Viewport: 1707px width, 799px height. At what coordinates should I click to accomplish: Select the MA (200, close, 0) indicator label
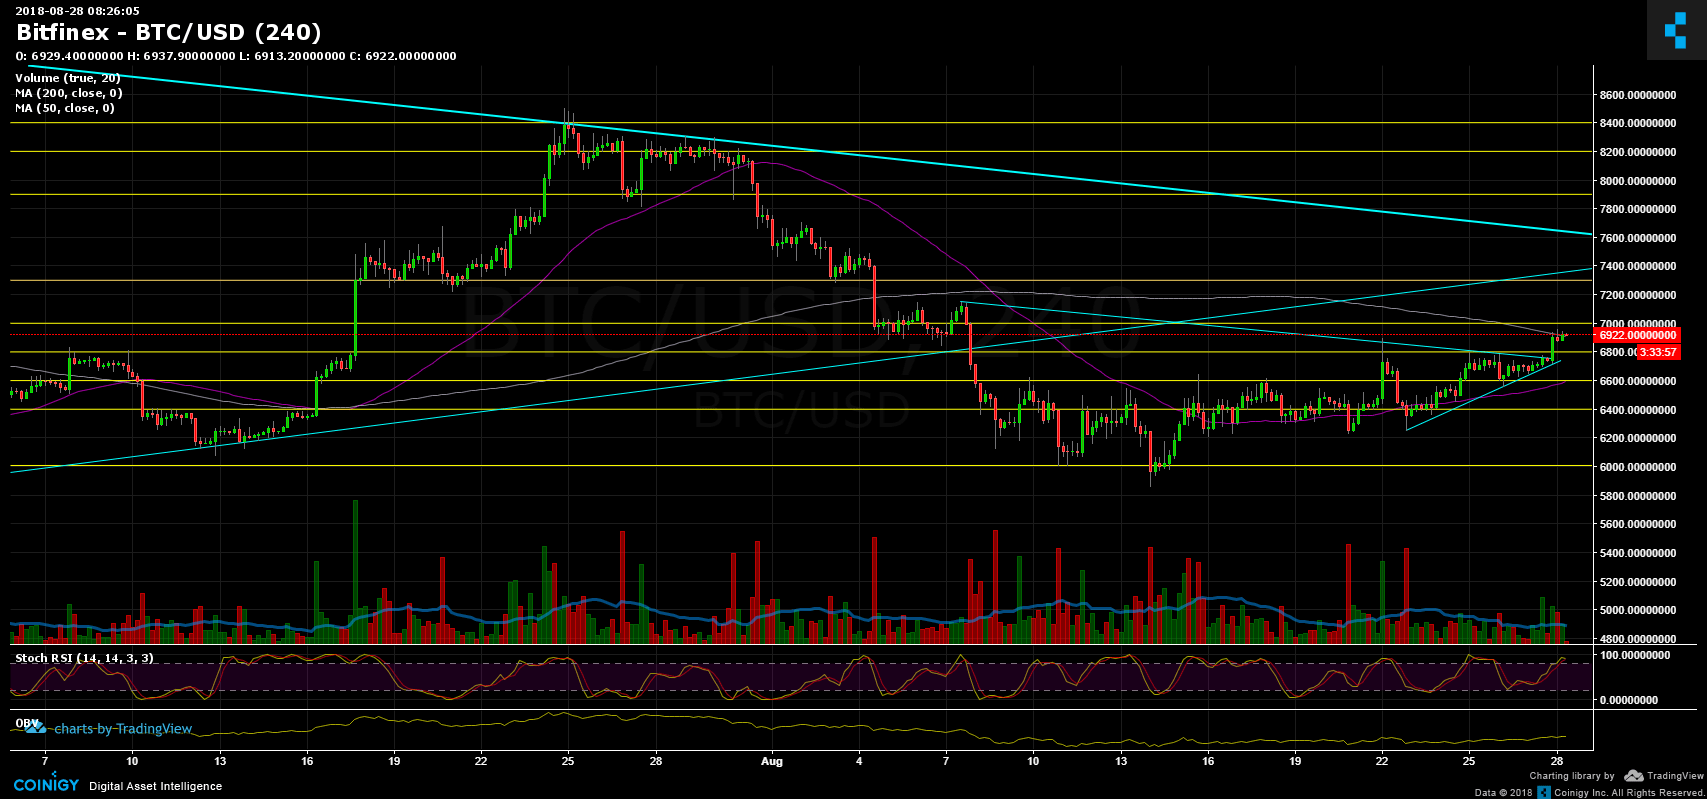pos(69,93)
